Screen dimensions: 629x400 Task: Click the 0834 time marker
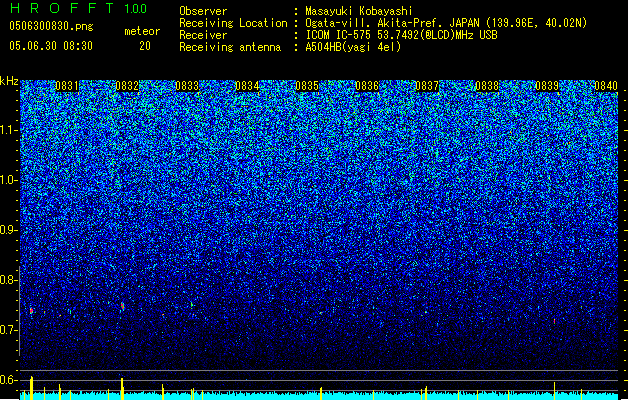[x=247, y=86]
